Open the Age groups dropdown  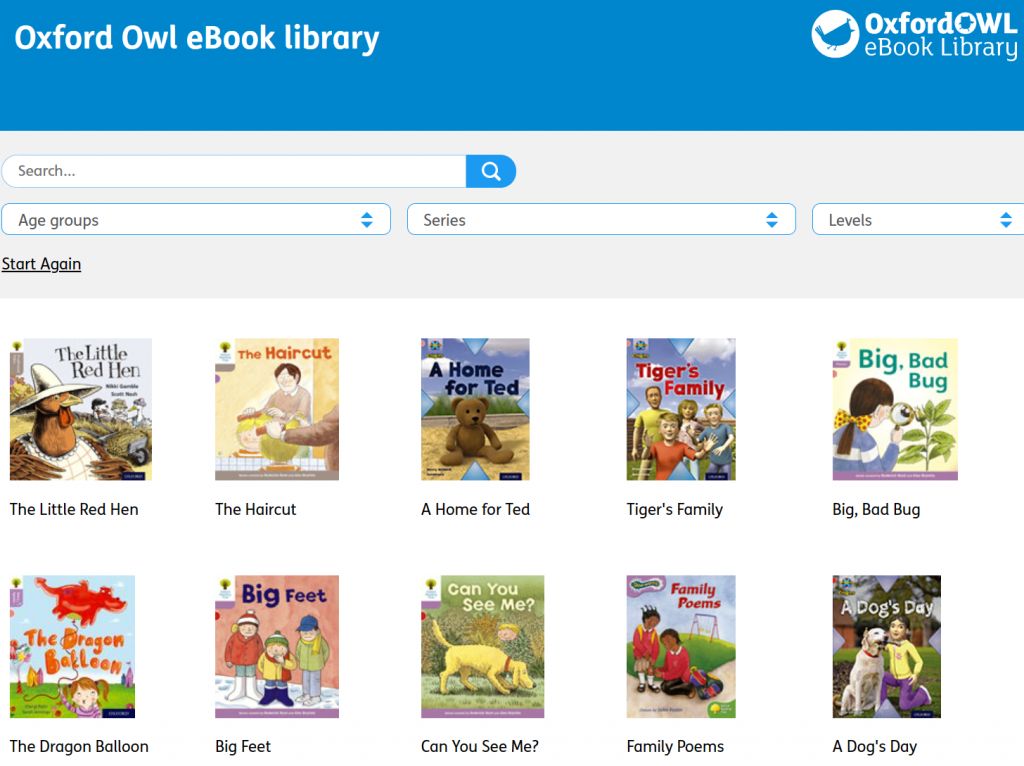tap(196, 220)
